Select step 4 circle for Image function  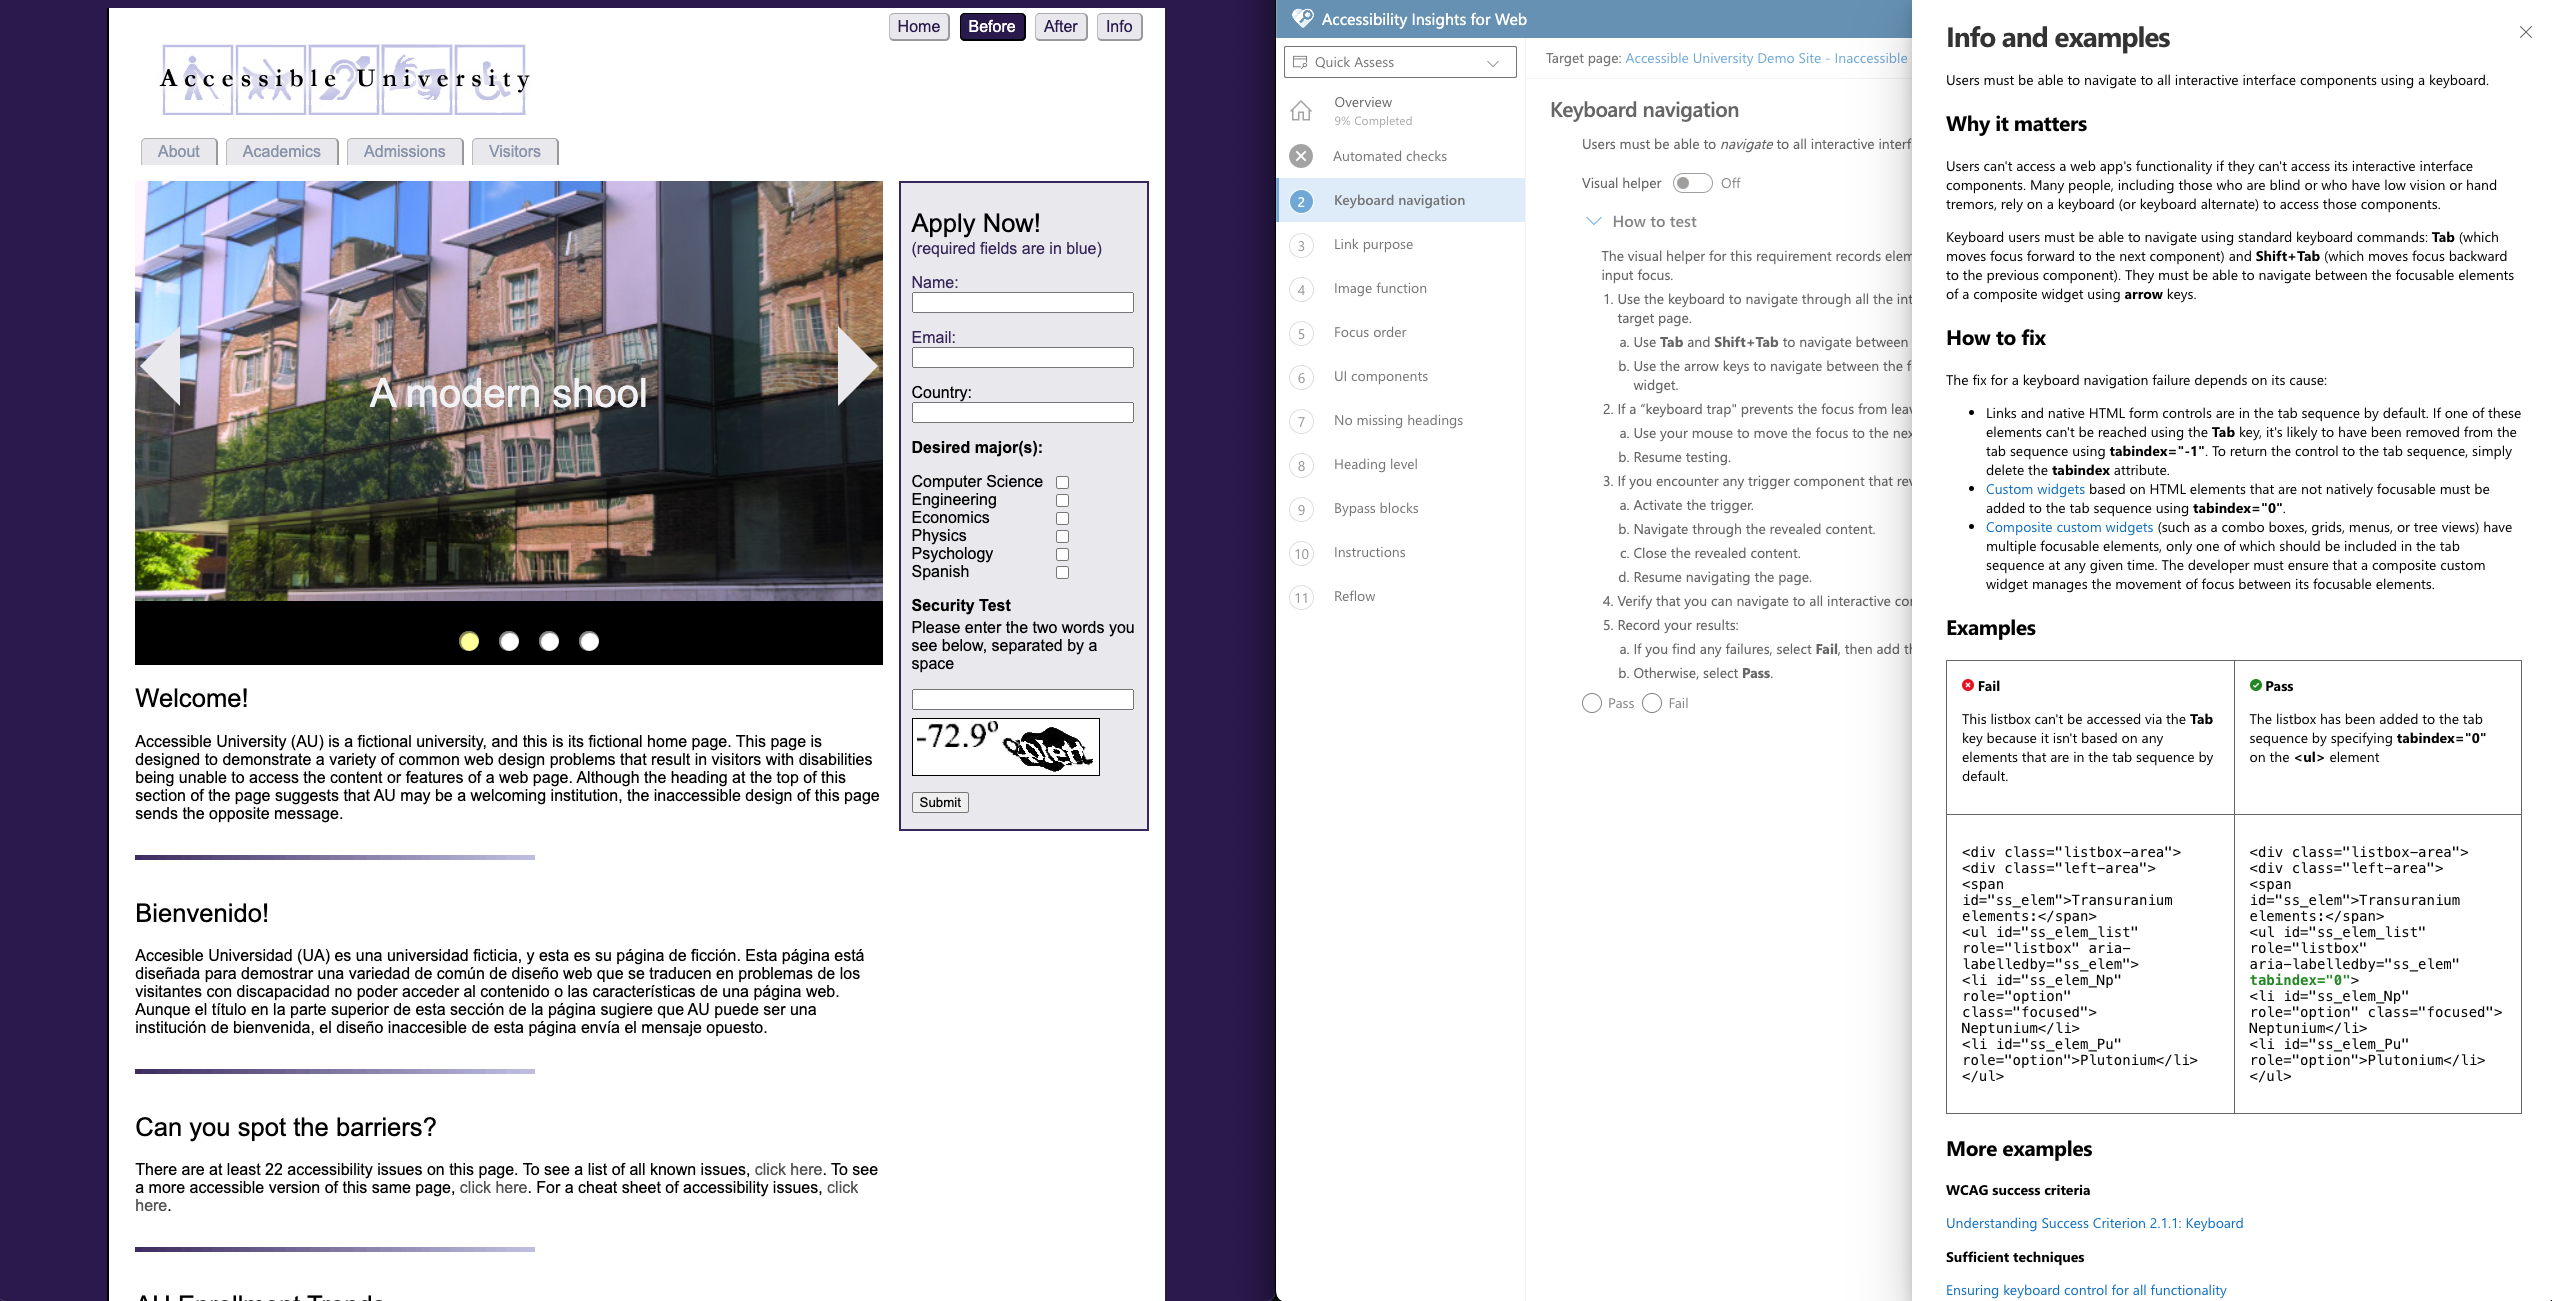1301,290
